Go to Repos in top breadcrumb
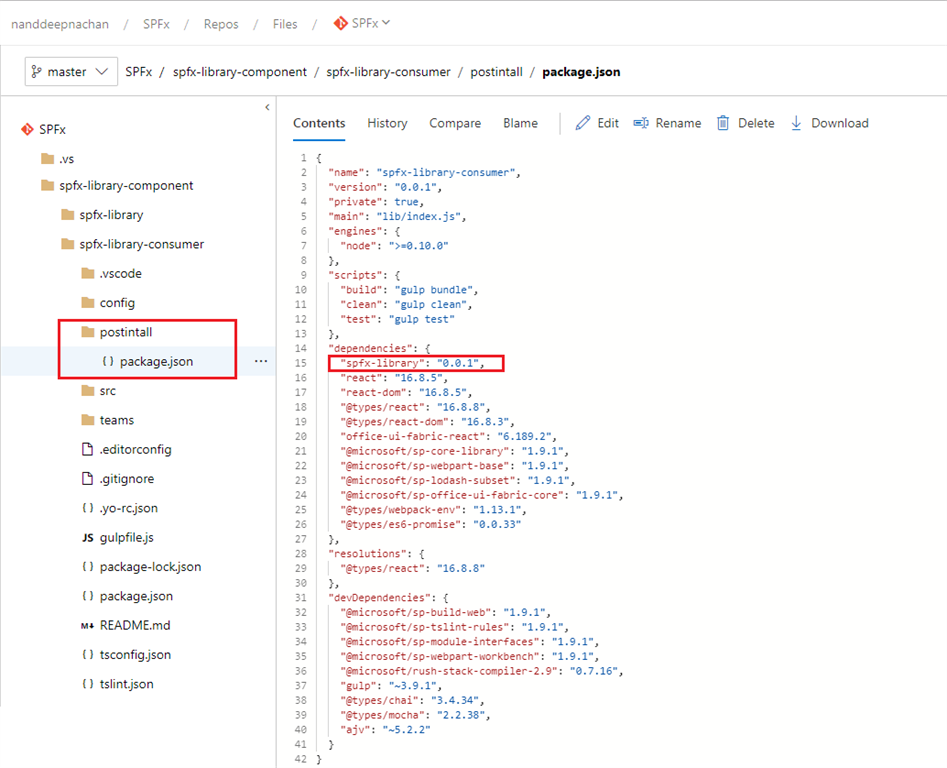The width and height of the screenshot is (947, 768). point(221,24)
